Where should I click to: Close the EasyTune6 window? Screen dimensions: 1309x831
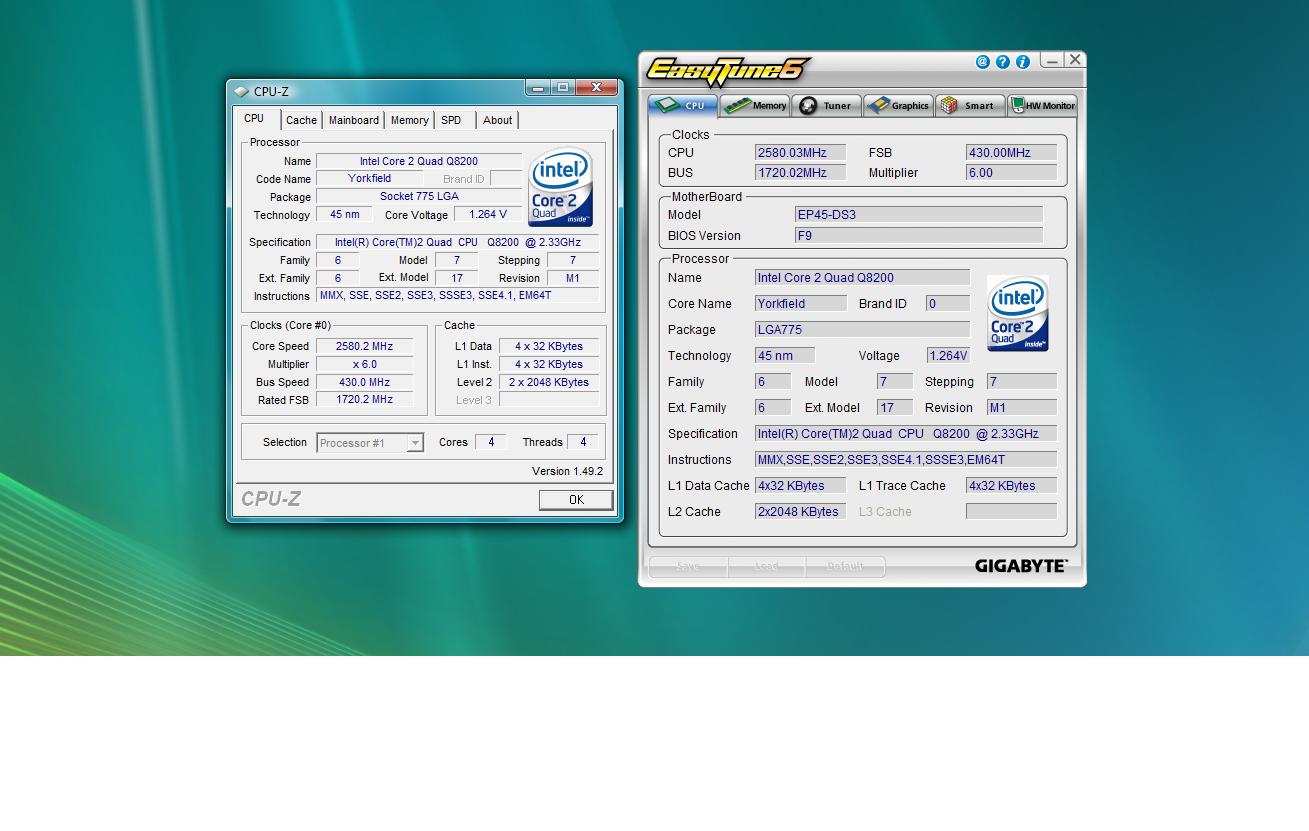[x=1075, y=60]
